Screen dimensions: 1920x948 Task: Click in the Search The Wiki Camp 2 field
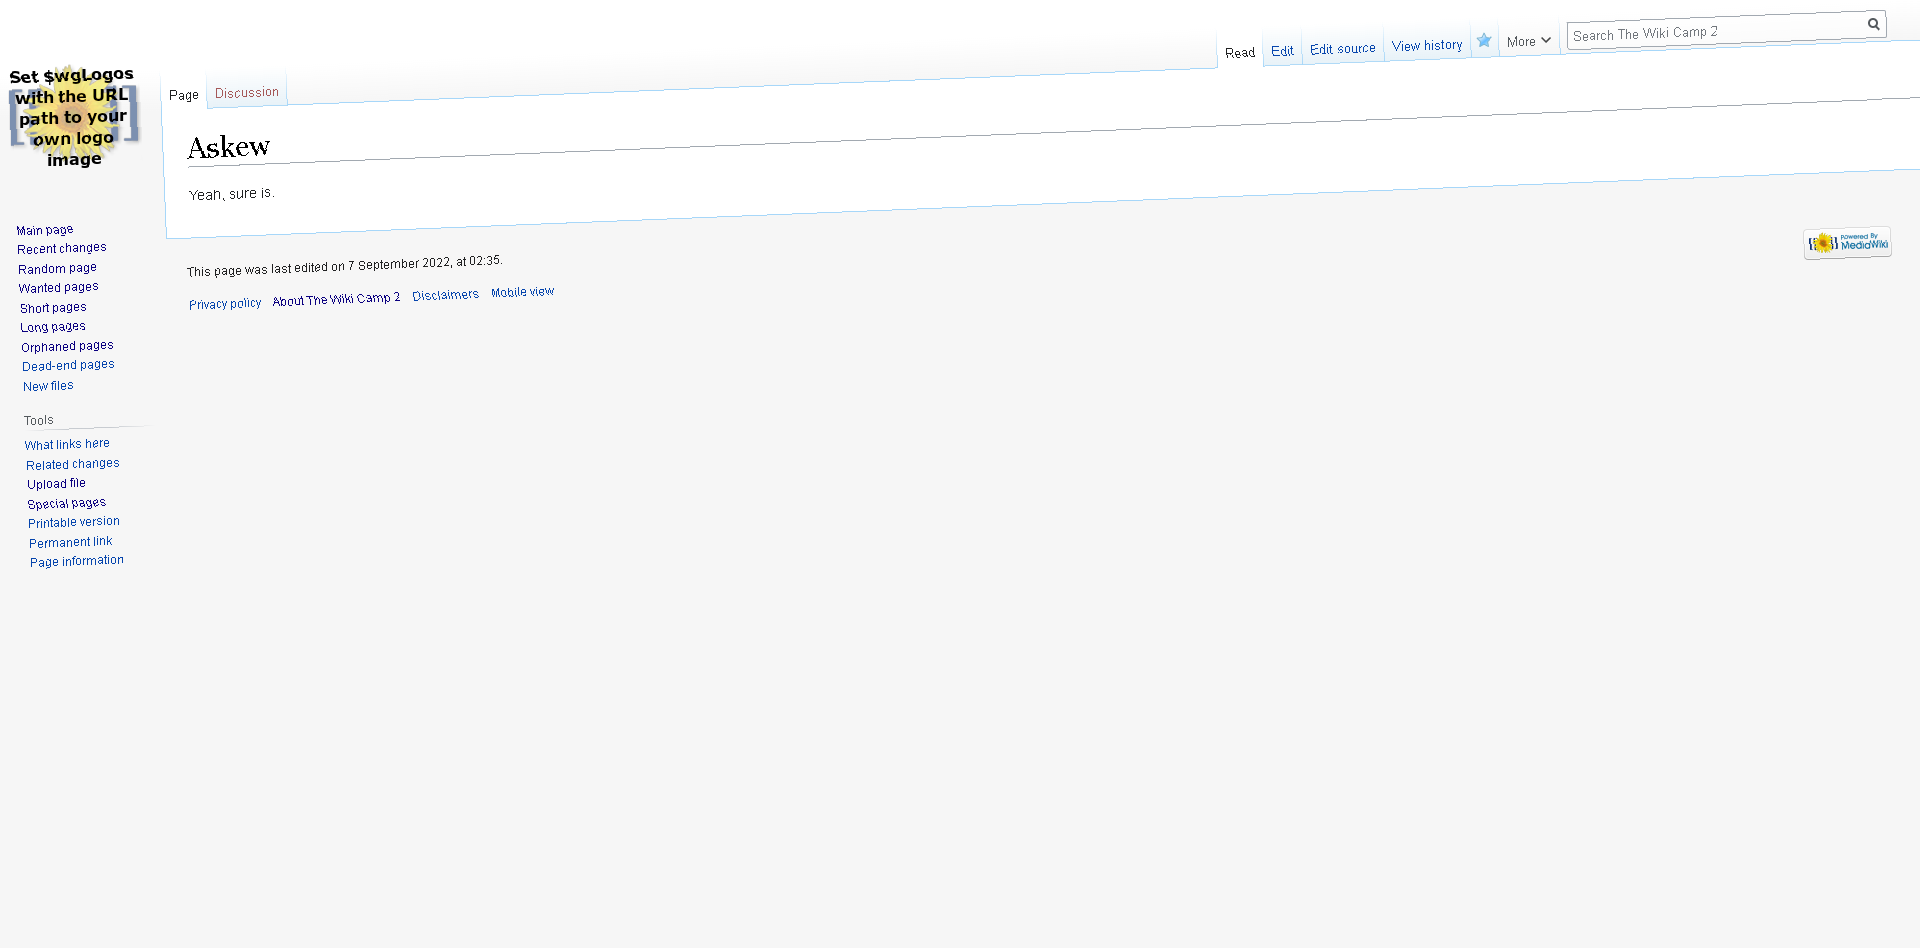(x=1715, y=33)
